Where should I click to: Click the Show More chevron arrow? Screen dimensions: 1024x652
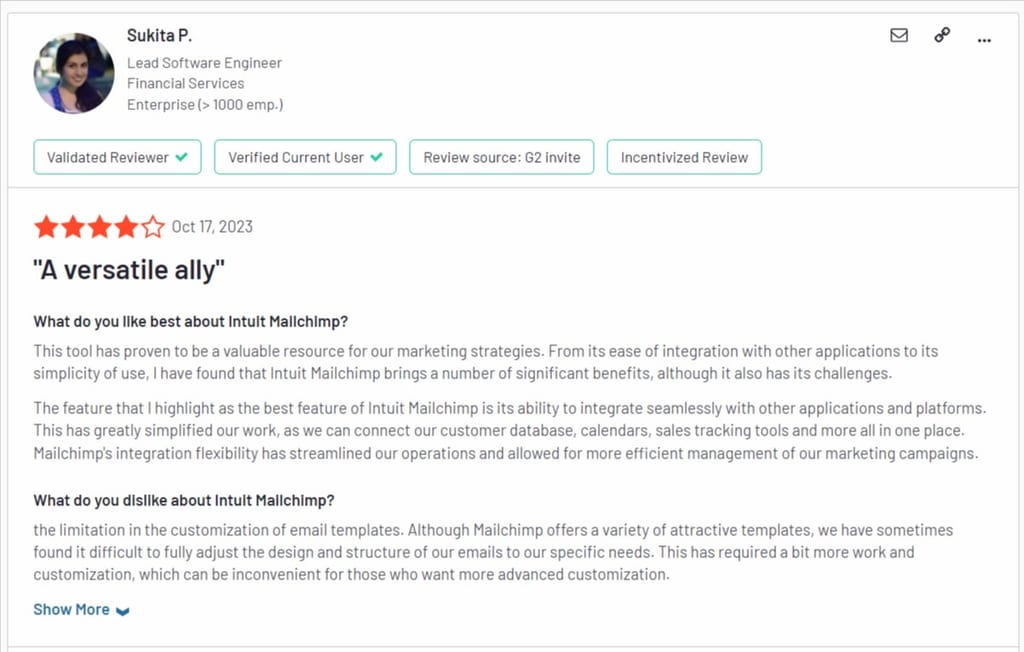123,611
